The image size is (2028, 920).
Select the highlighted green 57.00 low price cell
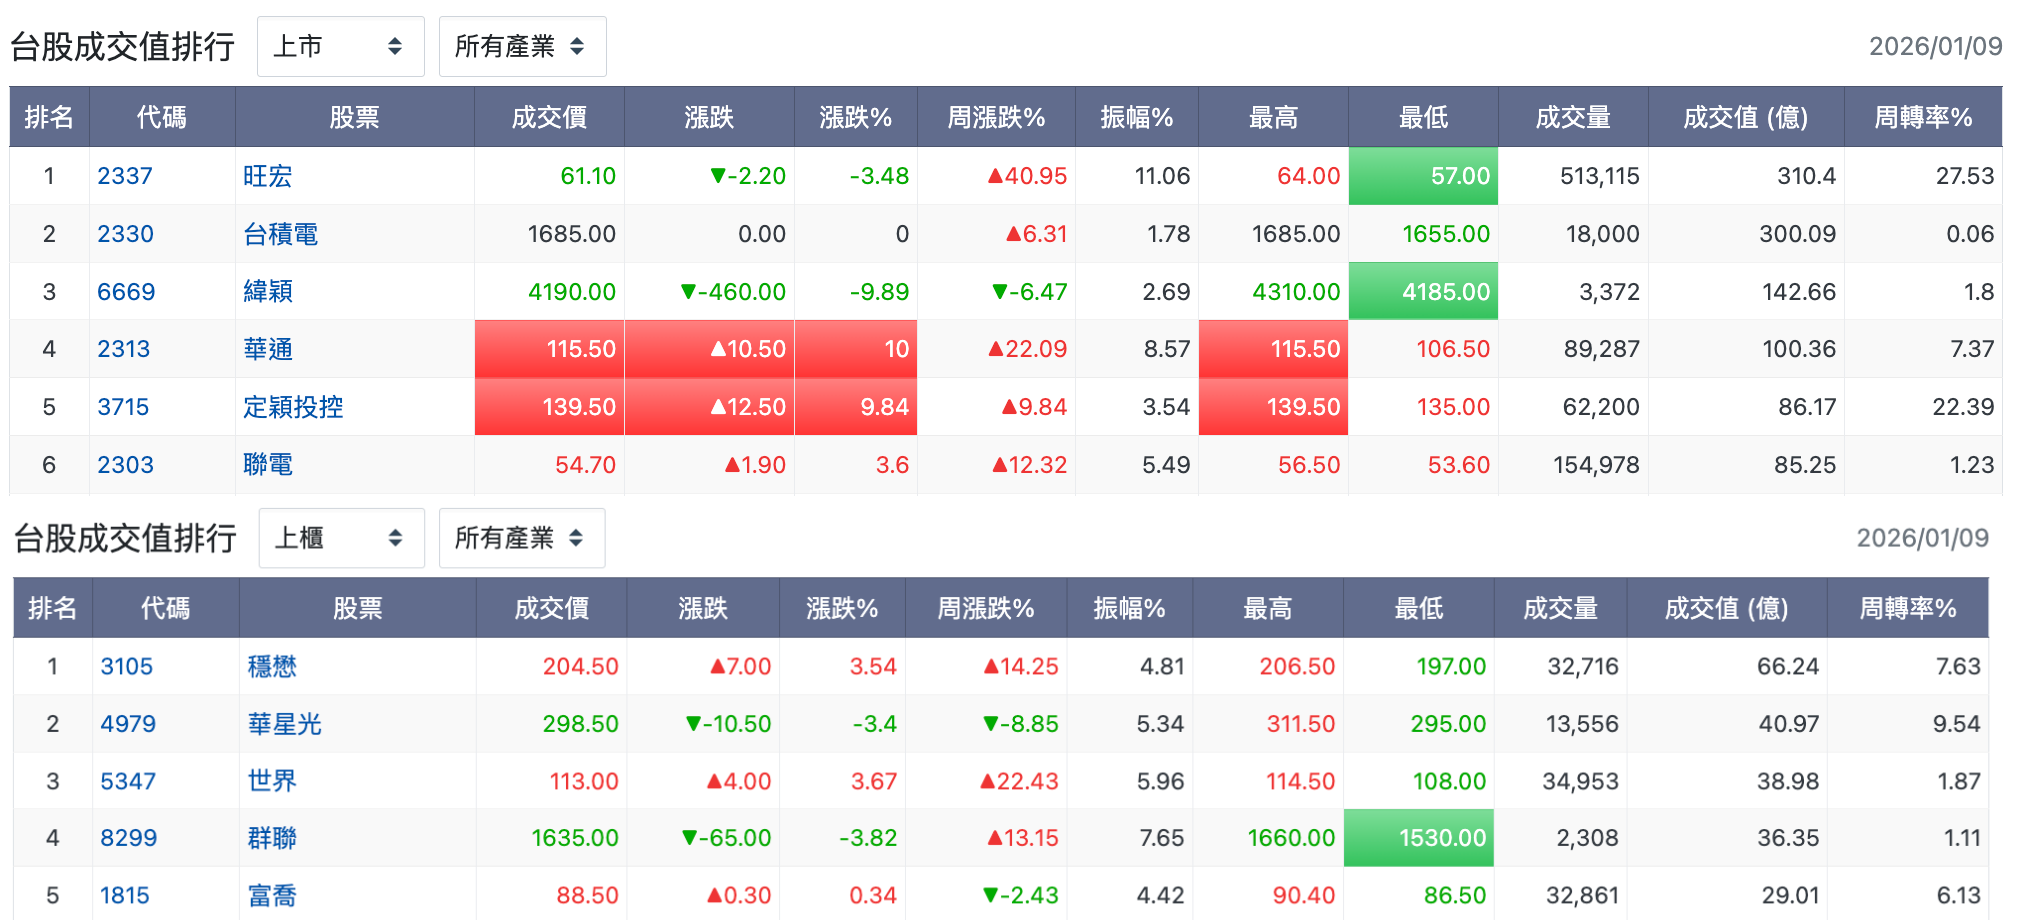click(1423, 175)
